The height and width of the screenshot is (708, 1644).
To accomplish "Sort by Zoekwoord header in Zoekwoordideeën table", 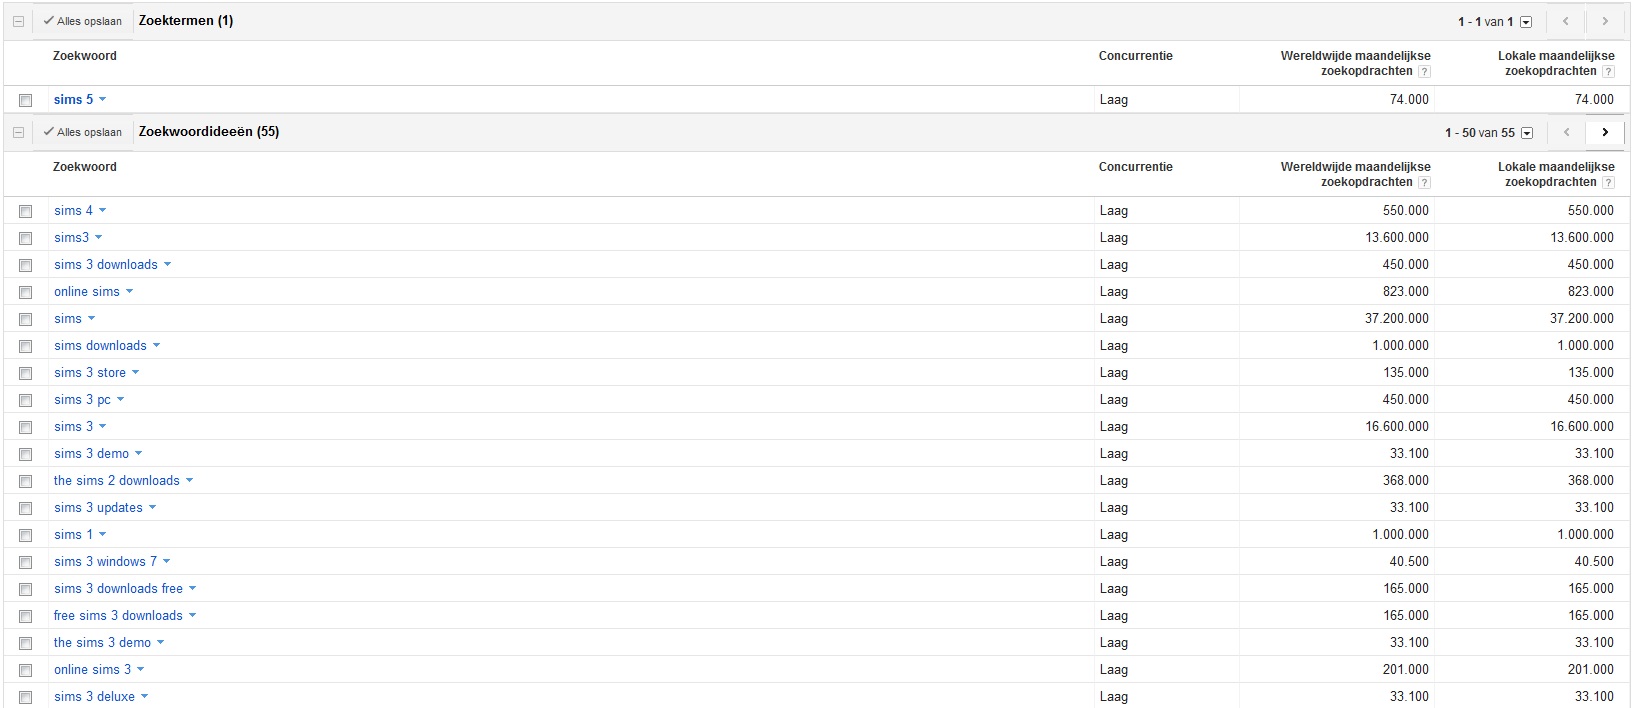I will [x=85, y=167].
